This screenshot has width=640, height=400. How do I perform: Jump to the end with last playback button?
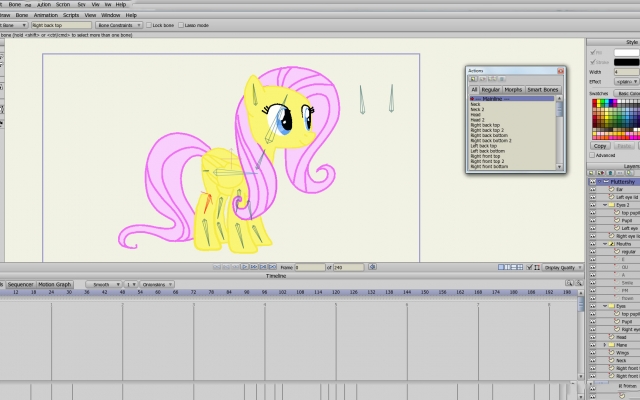click(273, 267)
